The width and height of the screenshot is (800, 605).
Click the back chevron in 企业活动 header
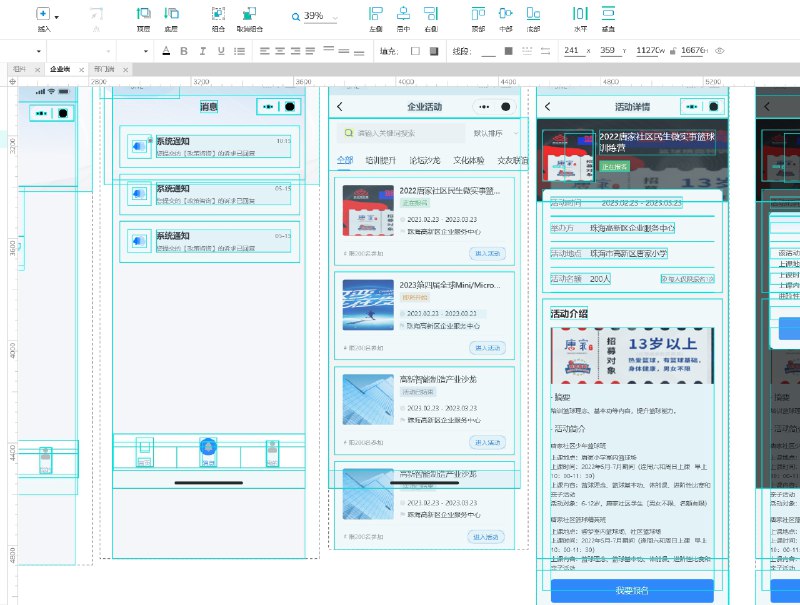tap(340, 107)
